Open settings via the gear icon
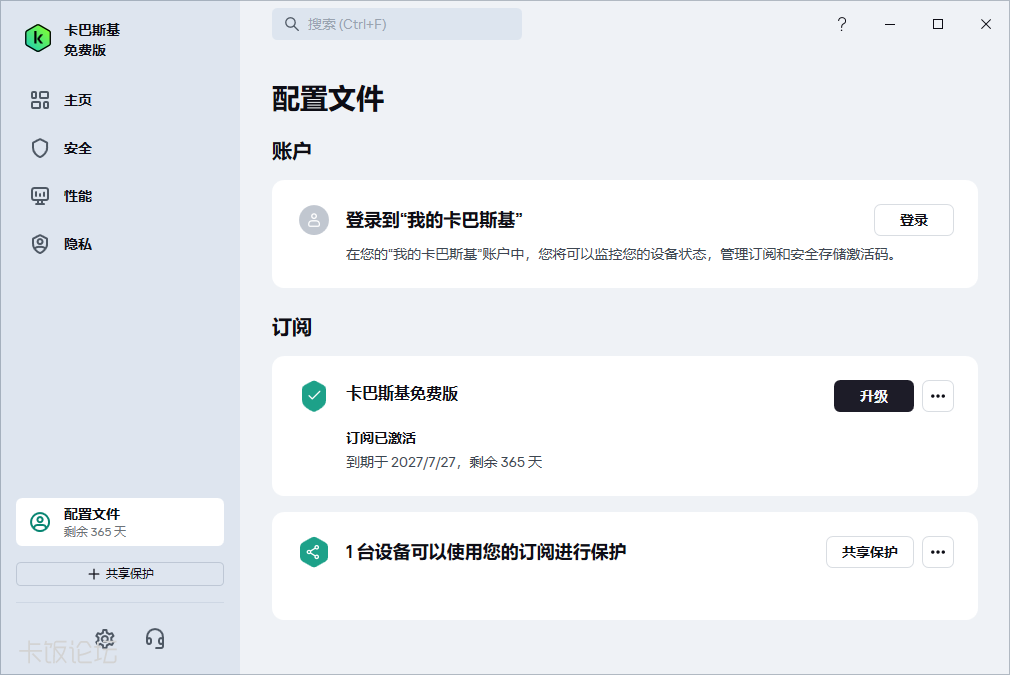This screenshot has width=1010, height=675. [105, 639]
